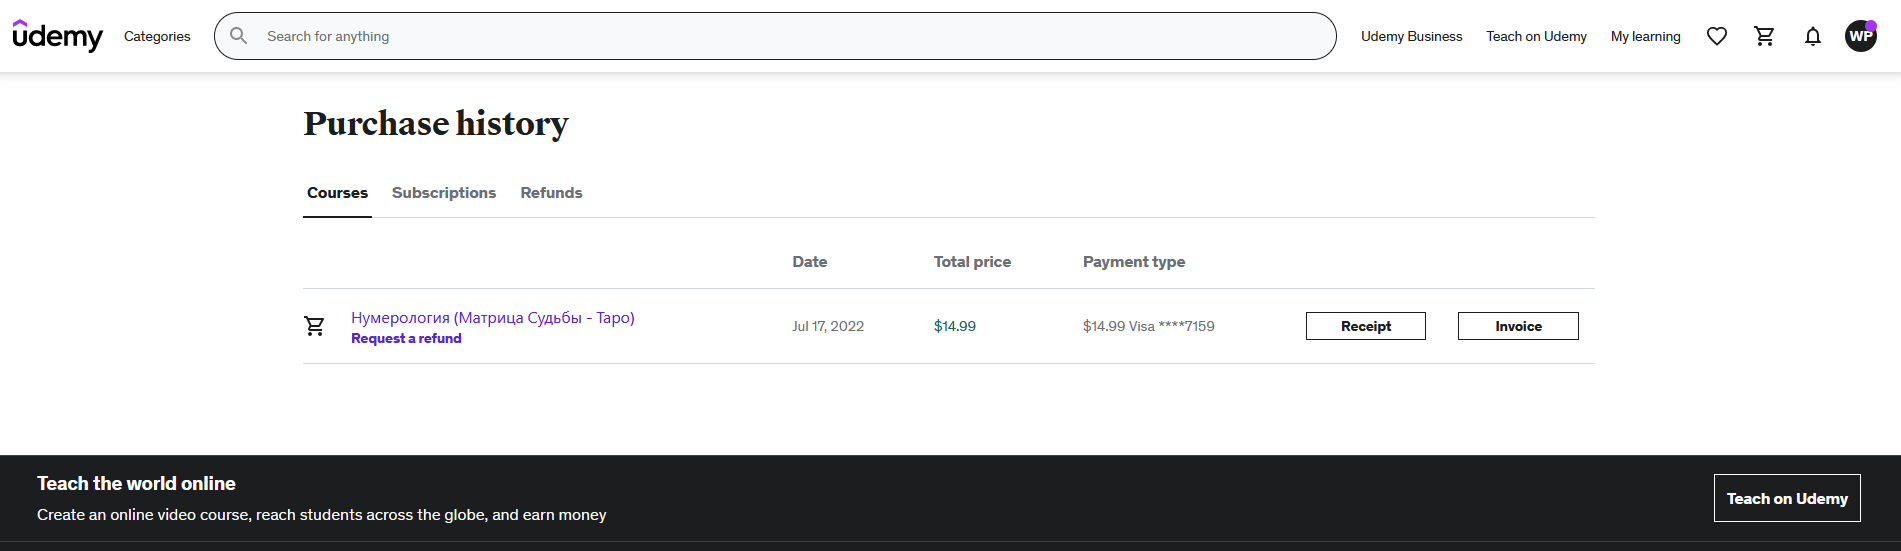The width and height of the screenshot is (1901, 551).
Task: Select the Courses tab
Action: pyautogui.click(x=337, y=193)
